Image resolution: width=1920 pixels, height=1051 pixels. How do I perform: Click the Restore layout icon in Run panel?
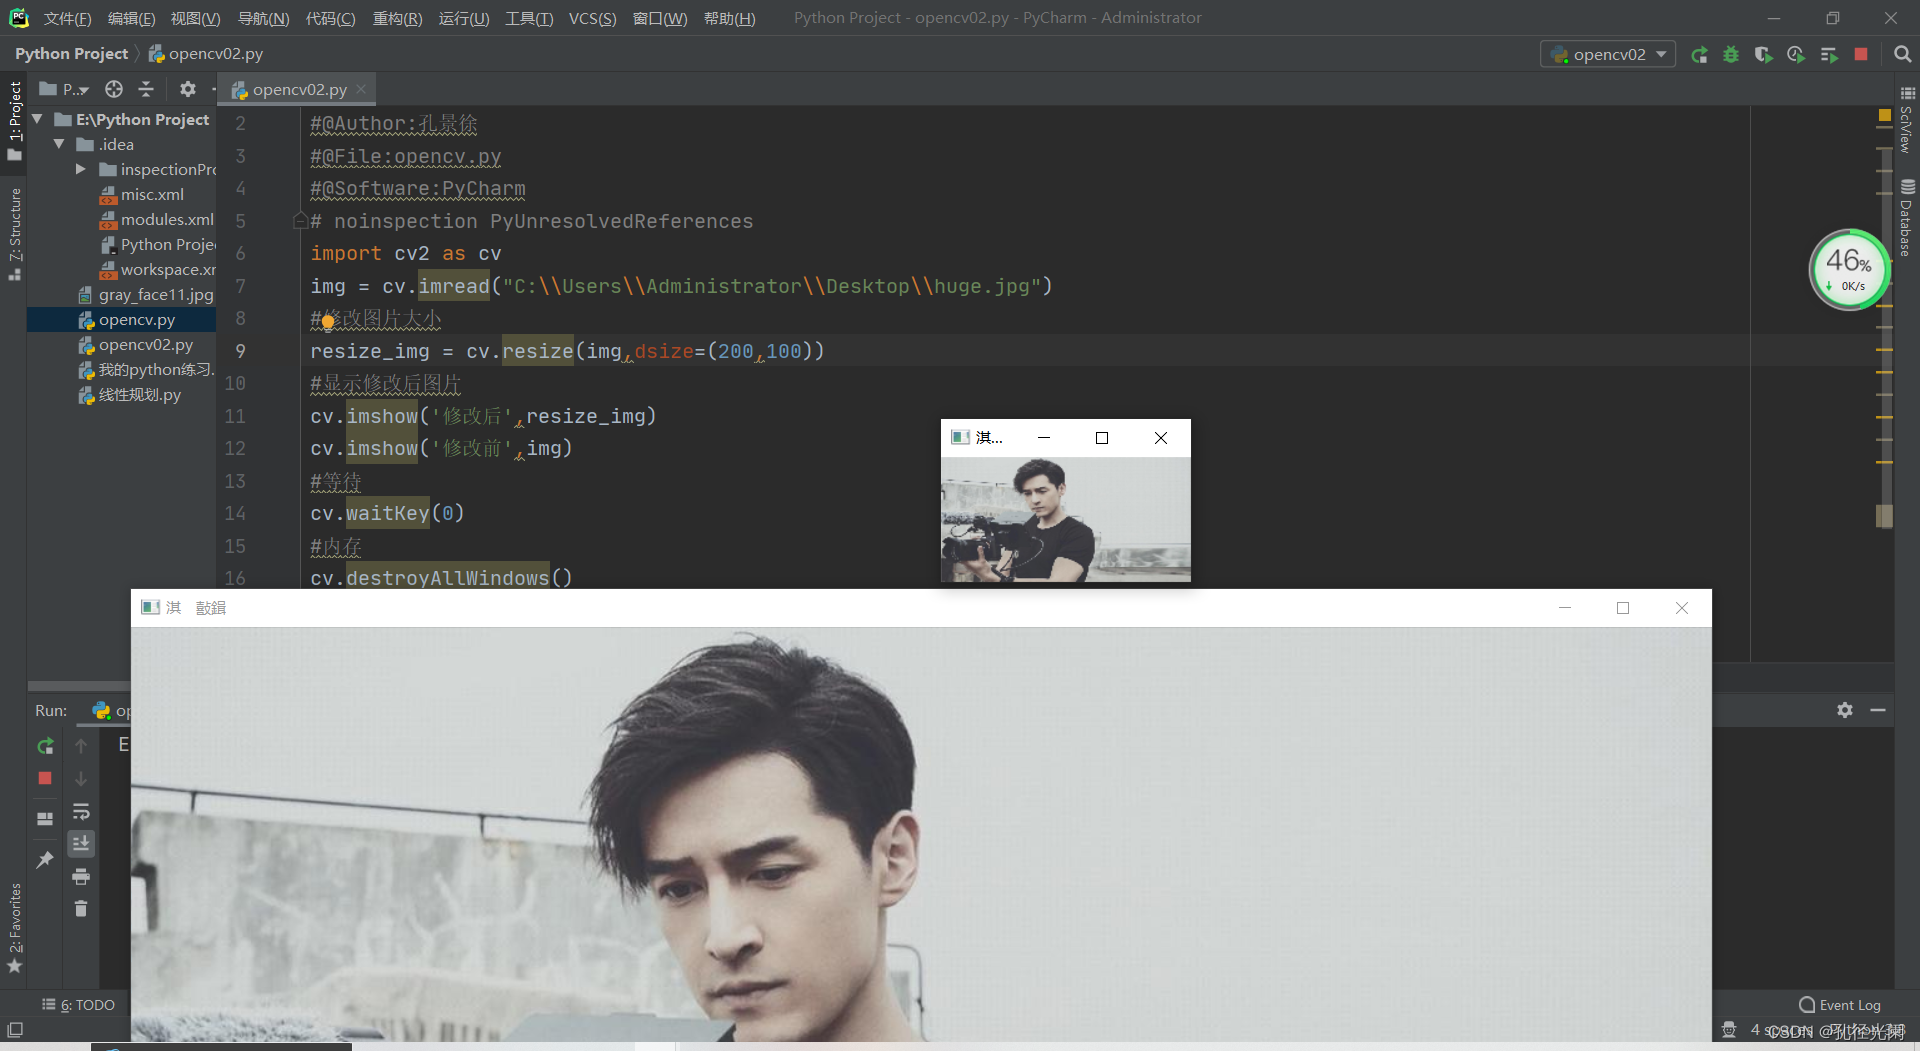click(x=45, y=818)
